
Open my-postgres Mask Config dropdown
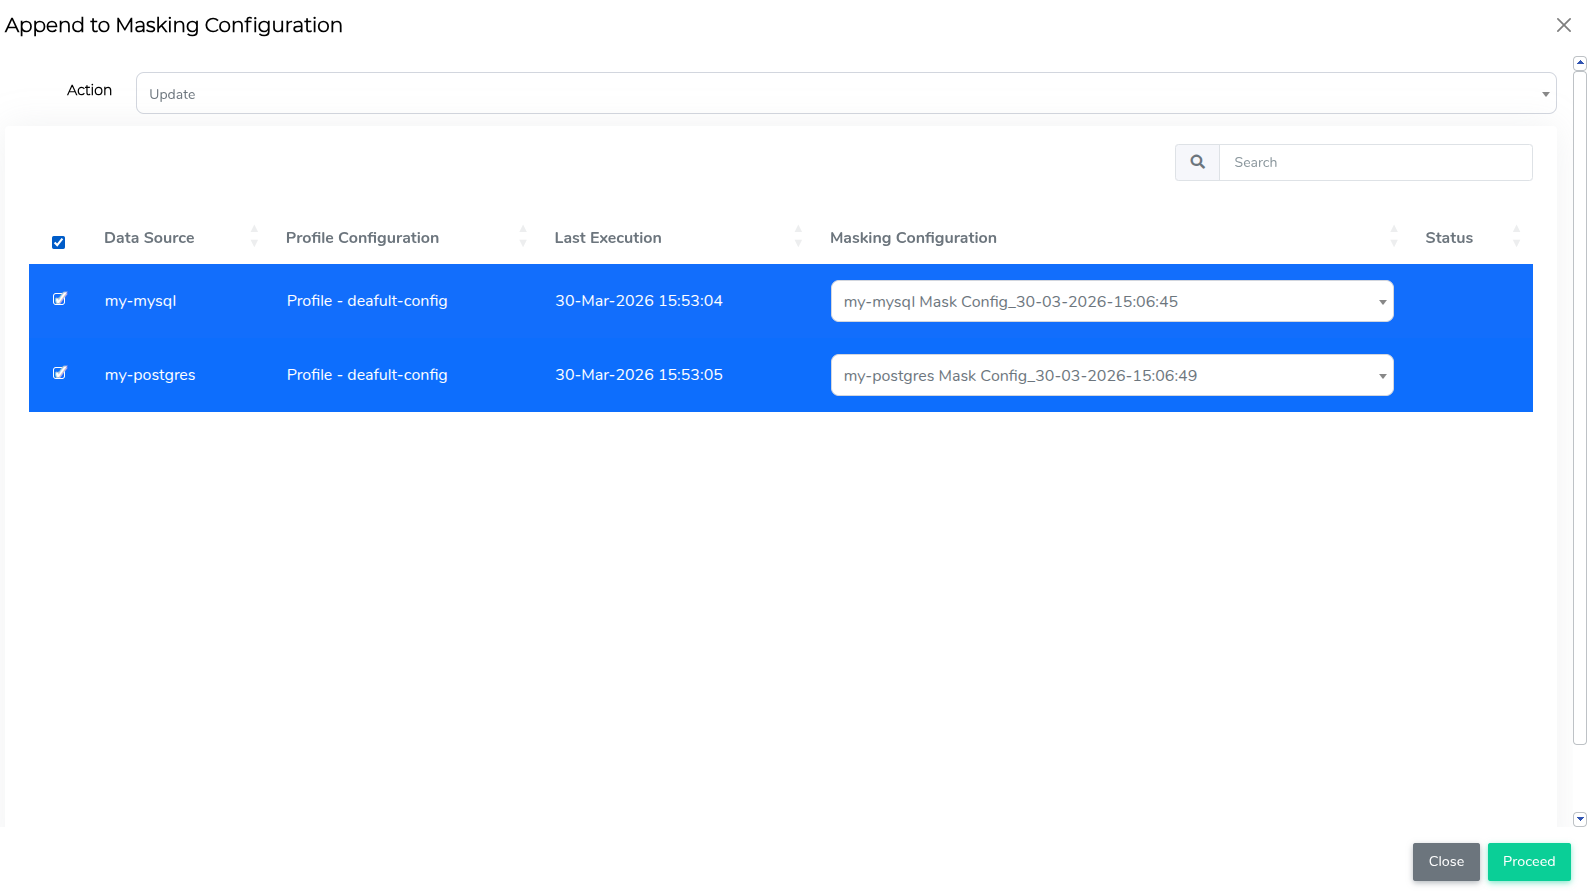1111,375
